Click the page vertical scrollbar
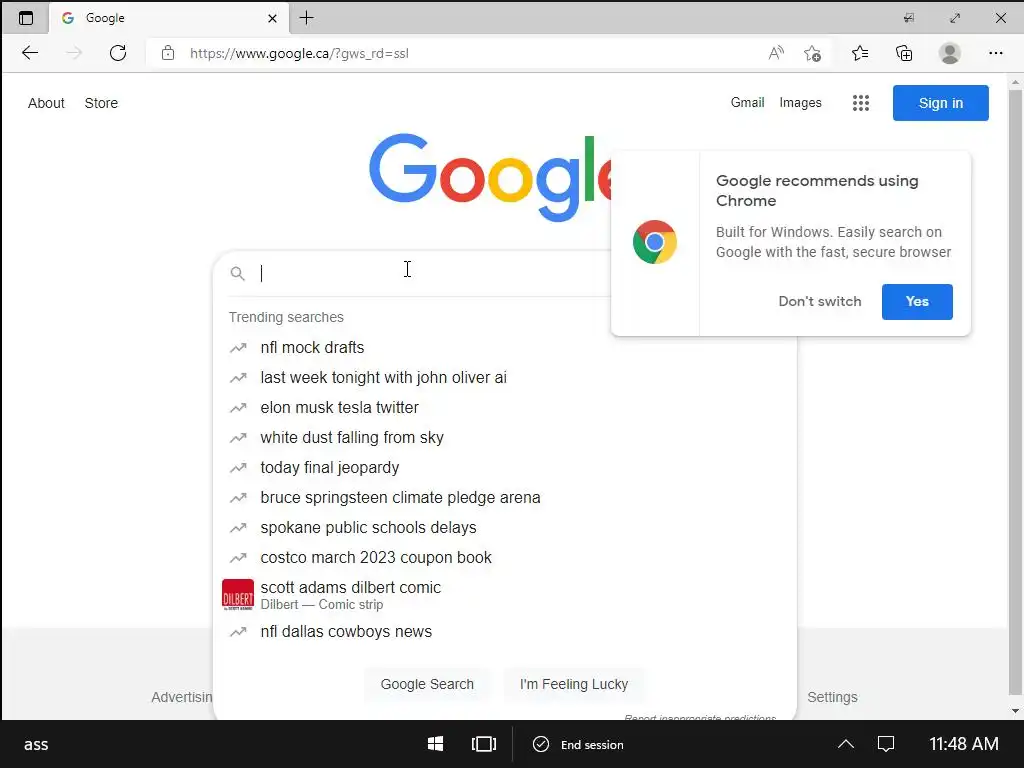This screenshot has width=1024, height=768. pyautogui.click(x=1015, y=392)
